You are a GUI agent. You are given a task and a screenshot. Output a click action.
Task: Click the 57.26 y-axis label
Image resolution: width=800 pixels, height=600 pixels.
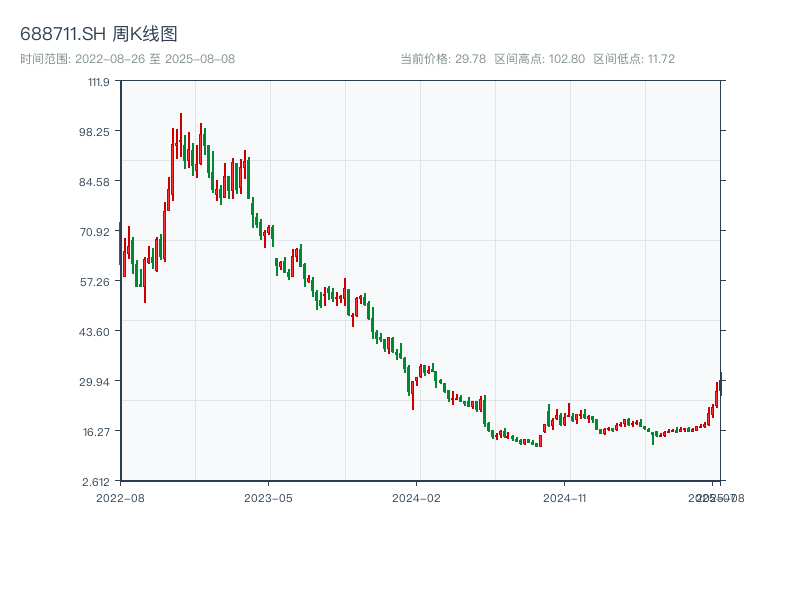(x=95, y=281)
